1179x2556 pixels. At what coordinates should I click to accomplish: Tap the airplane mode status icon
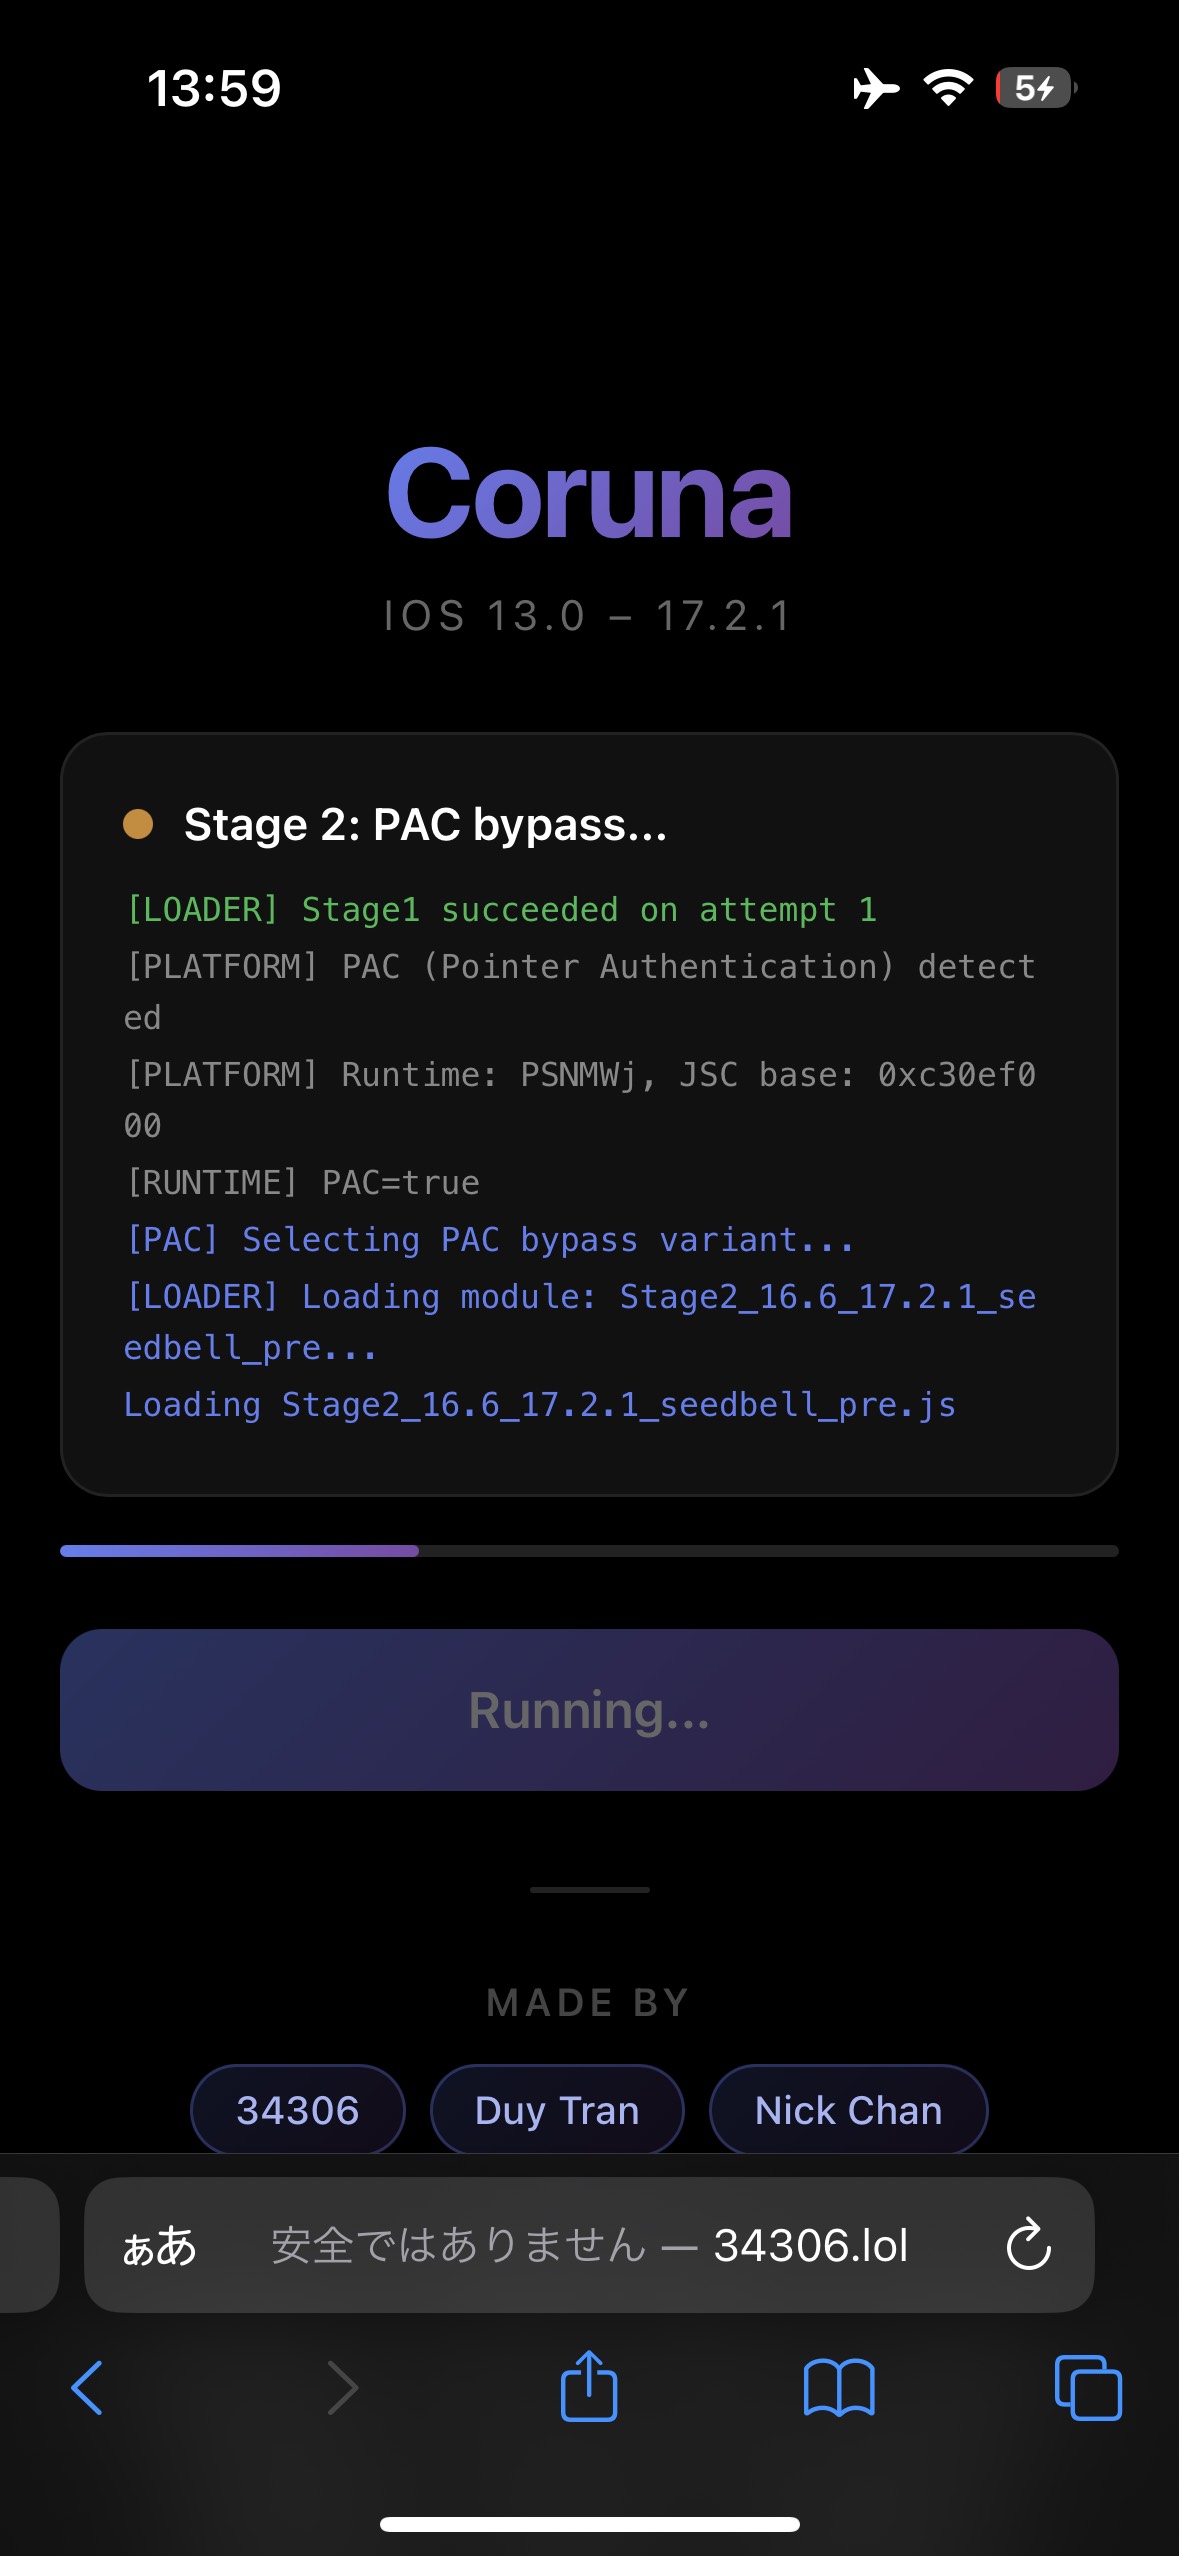876,88
